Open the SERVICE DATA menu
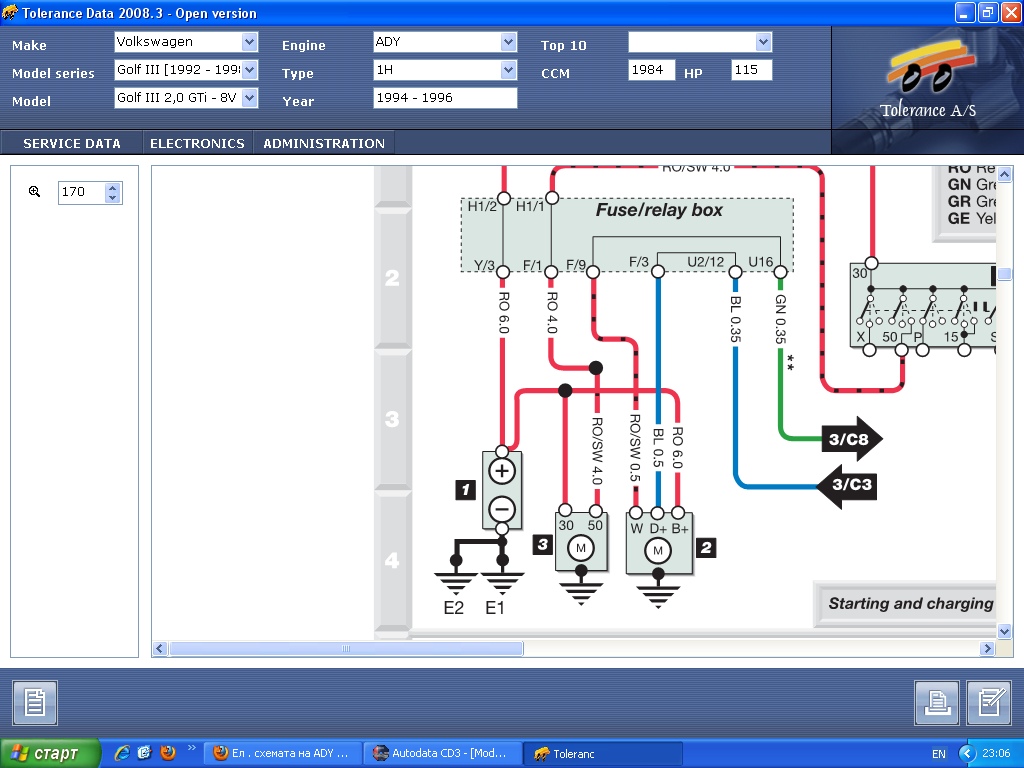The height and width of the screenshot is (768, 1024). click(72, 143)
